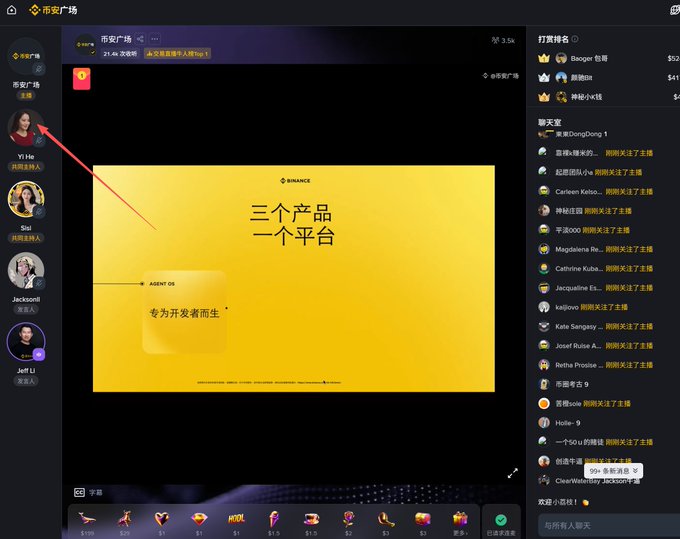The height and width of the screenshot is (539, 680).
Task: Click the 苦橙sole chat entry
Action: click(x=584, y=403)
